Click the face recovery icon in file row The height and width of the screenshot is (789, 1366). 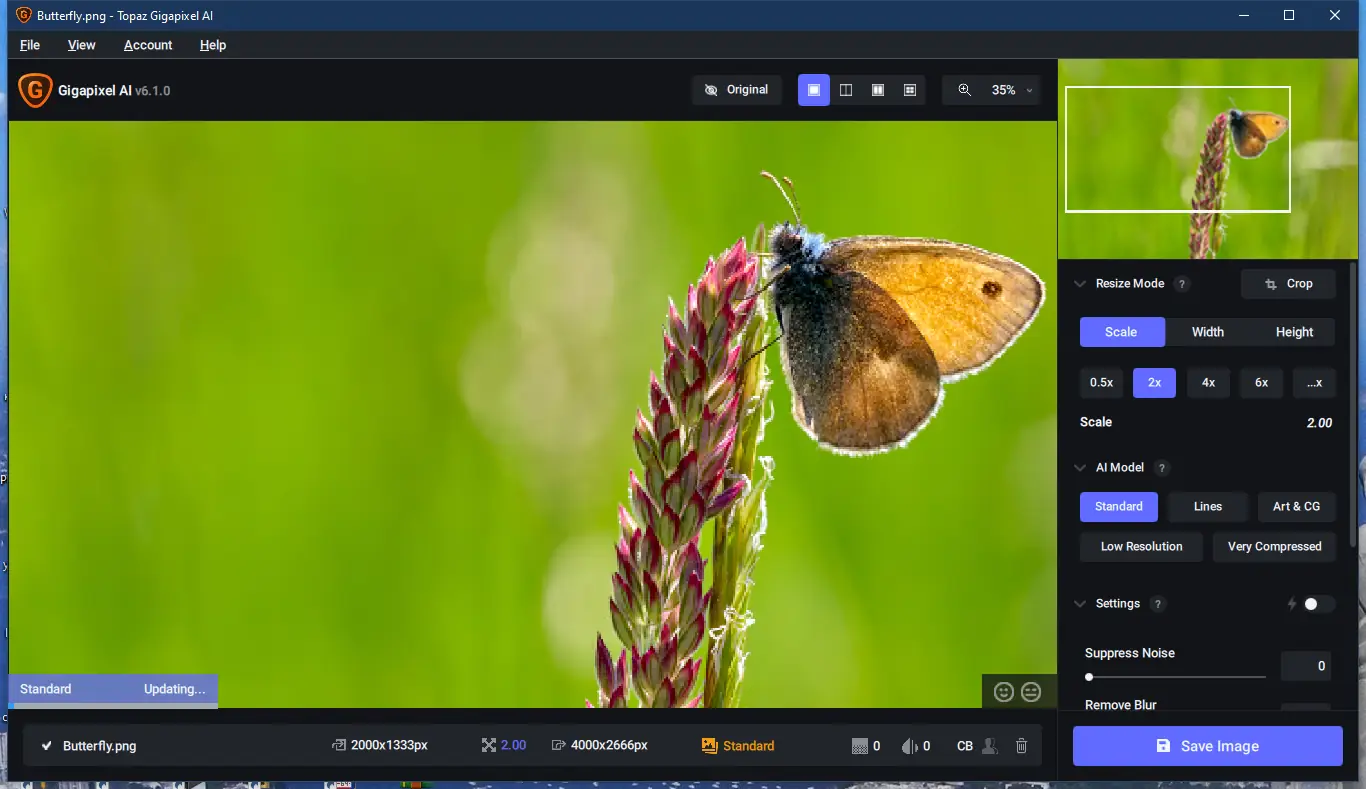coord(989,746)
